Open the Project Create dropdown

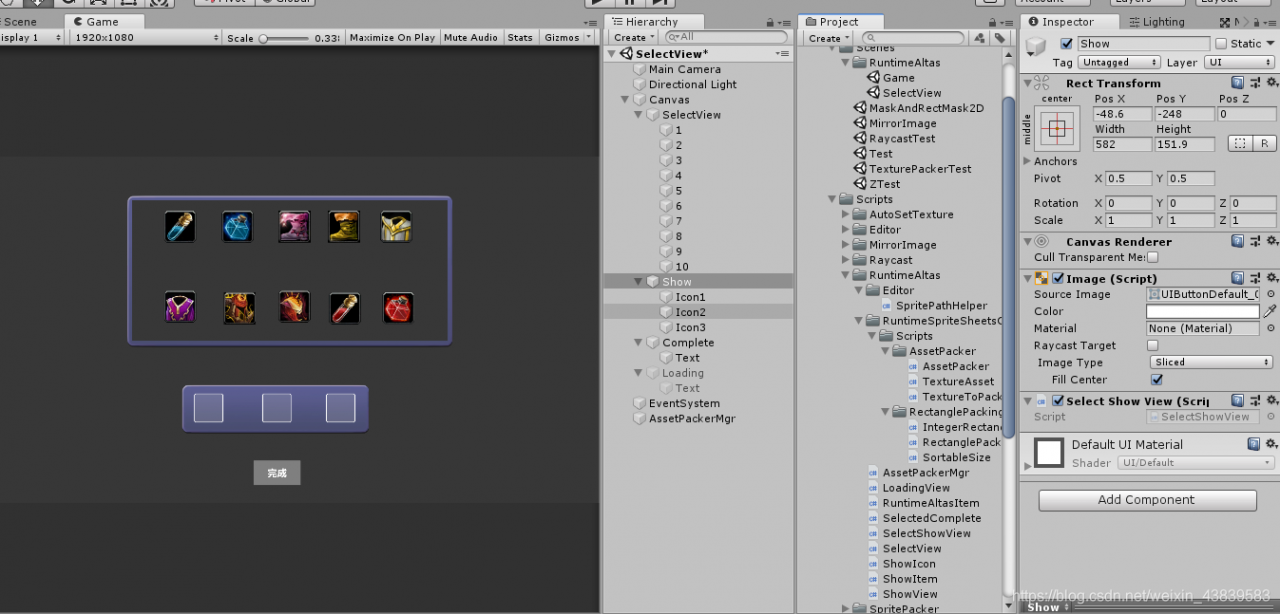pyautogui.click(x=828, y=38)
